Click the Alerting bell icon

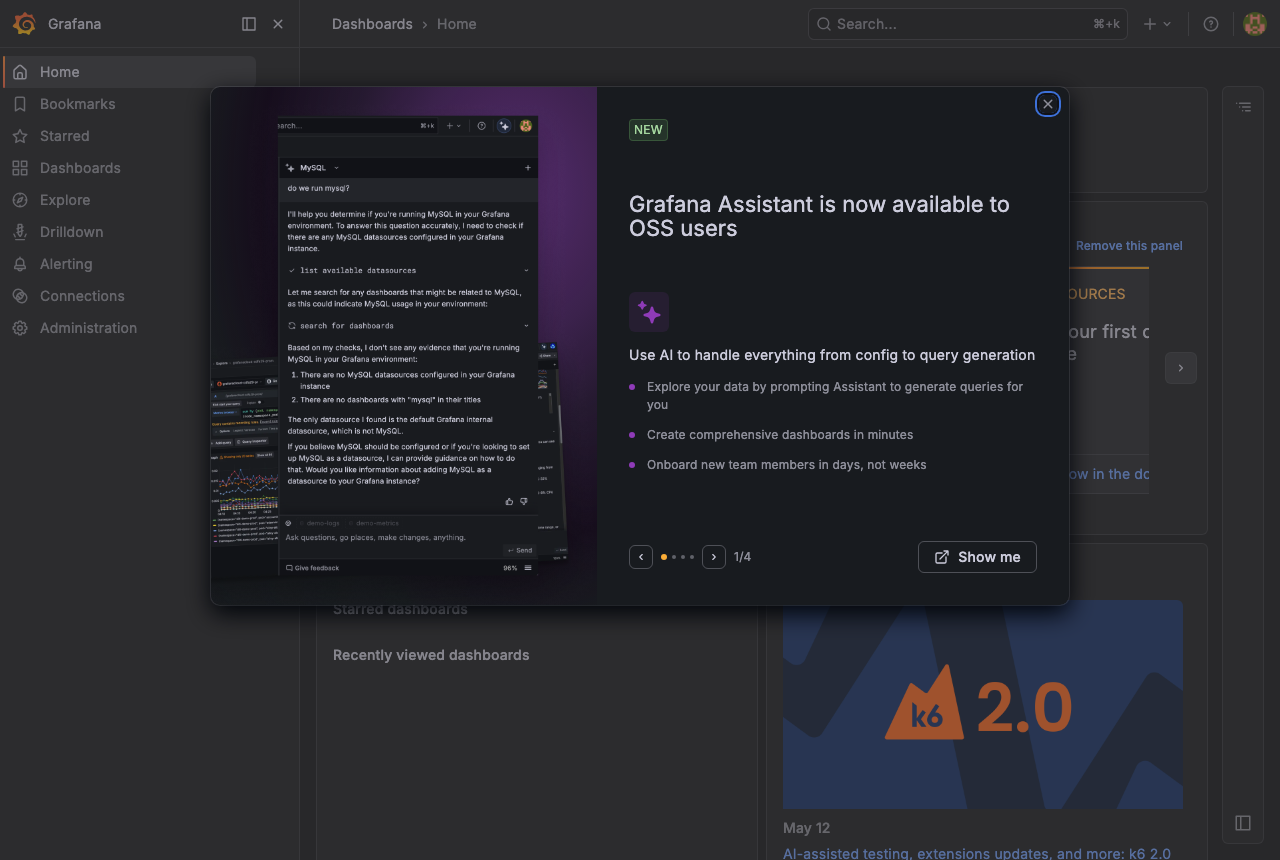[20, 264]
